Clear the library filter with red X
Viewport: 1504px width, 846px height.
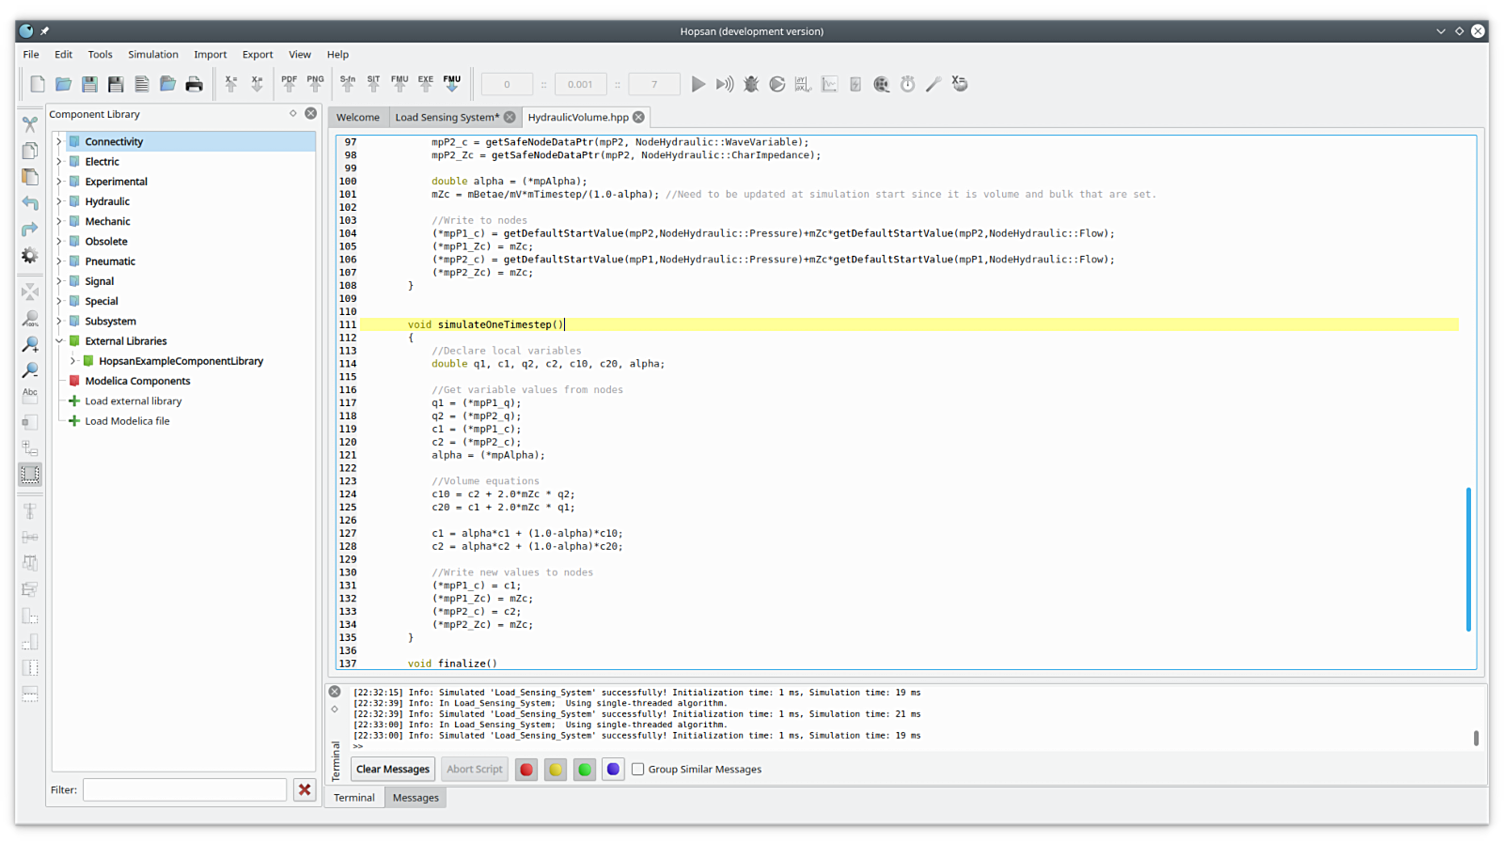pos(305,790)
